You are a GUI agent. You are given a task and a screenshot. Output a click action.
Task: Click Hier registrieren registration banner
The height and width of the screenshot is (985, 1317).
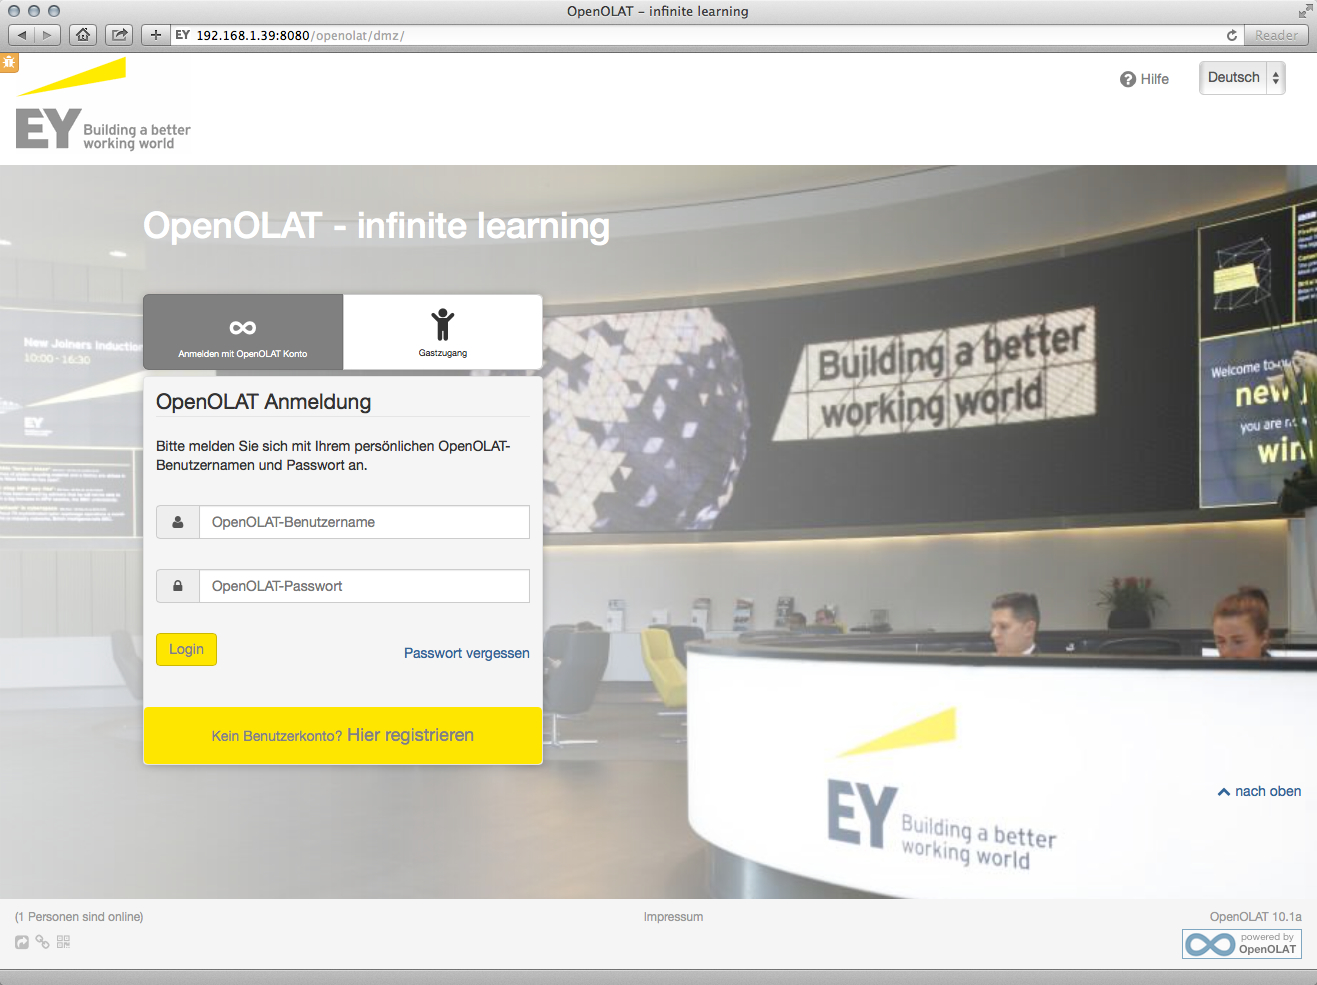coord(343,736)
